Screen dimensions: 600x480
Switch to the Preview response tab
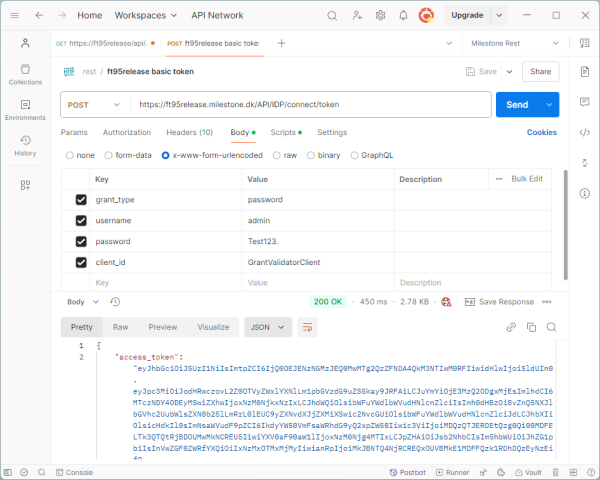[x=163, y=327]
